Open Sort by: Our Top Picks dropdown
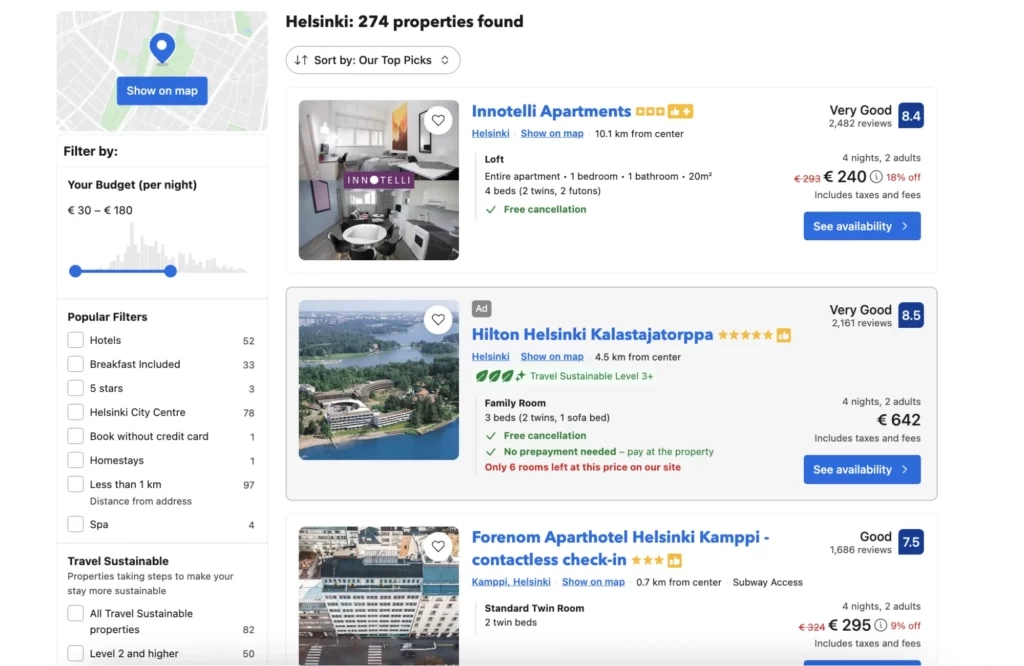Screen dimensions: 1024x666 tap(373, 60)
